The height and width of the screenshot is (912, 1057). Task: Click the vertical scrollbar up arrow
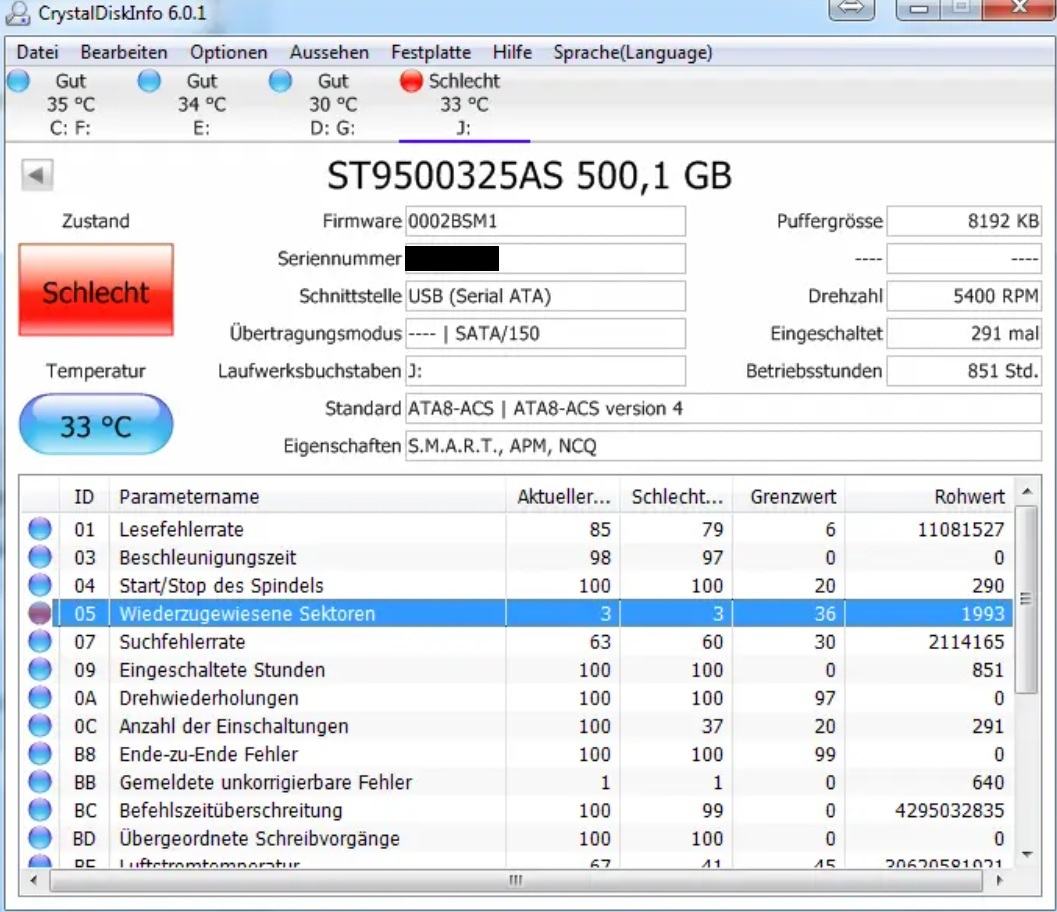coord(1027,492)
